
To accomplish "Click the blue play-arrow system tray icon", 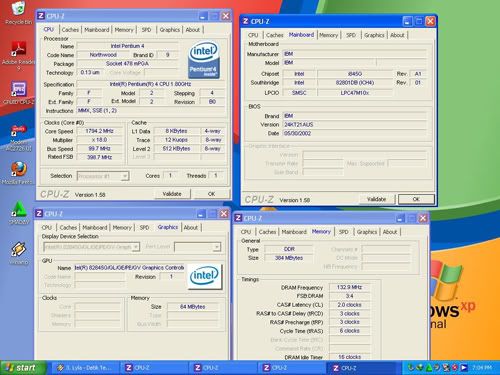I will tap(463, 368).
